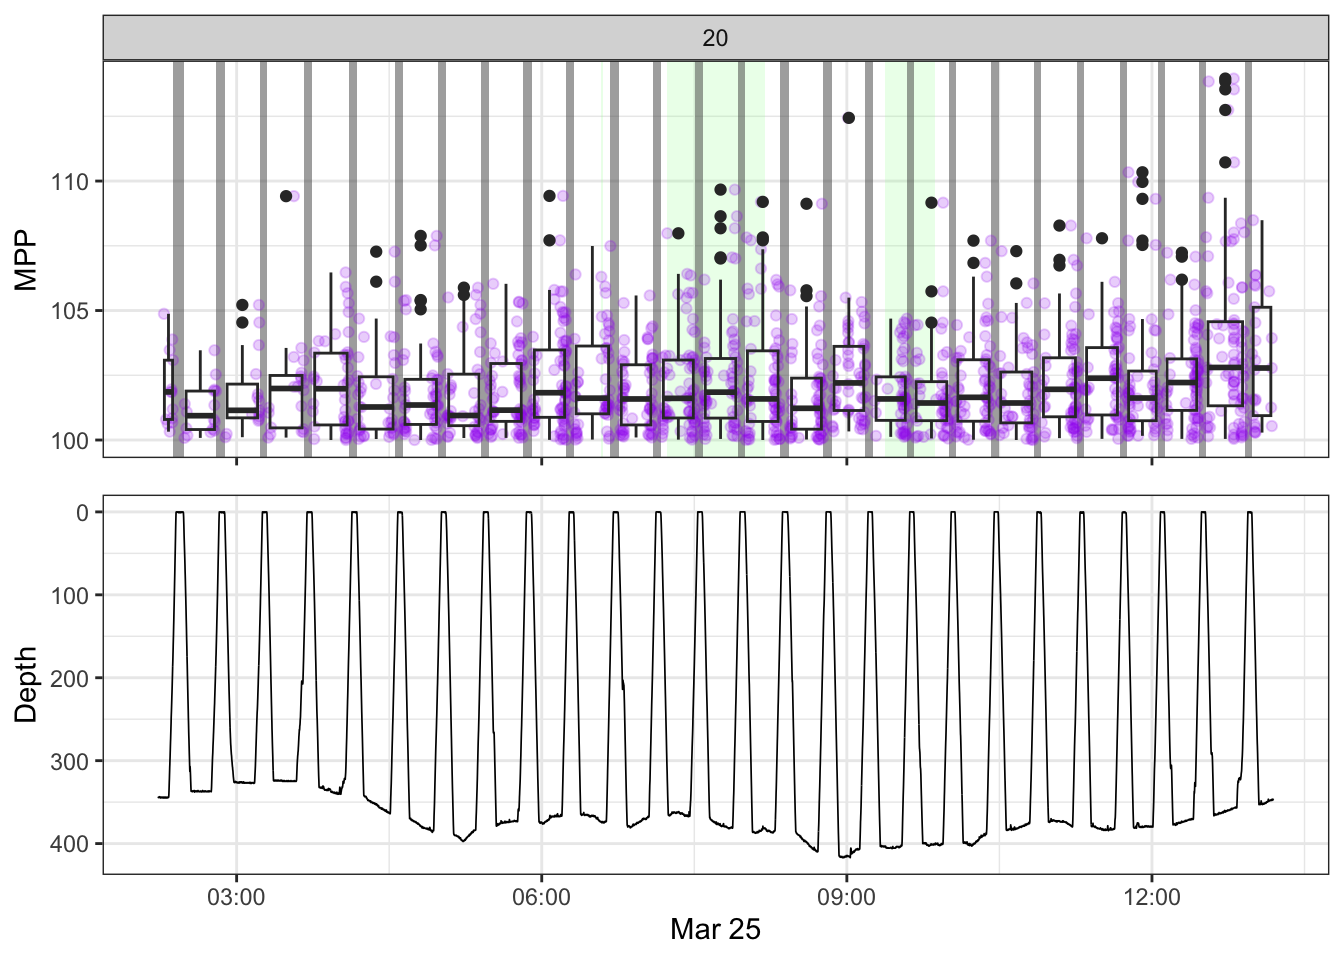Click the 100 tick on MPP axis

(71, 440)
